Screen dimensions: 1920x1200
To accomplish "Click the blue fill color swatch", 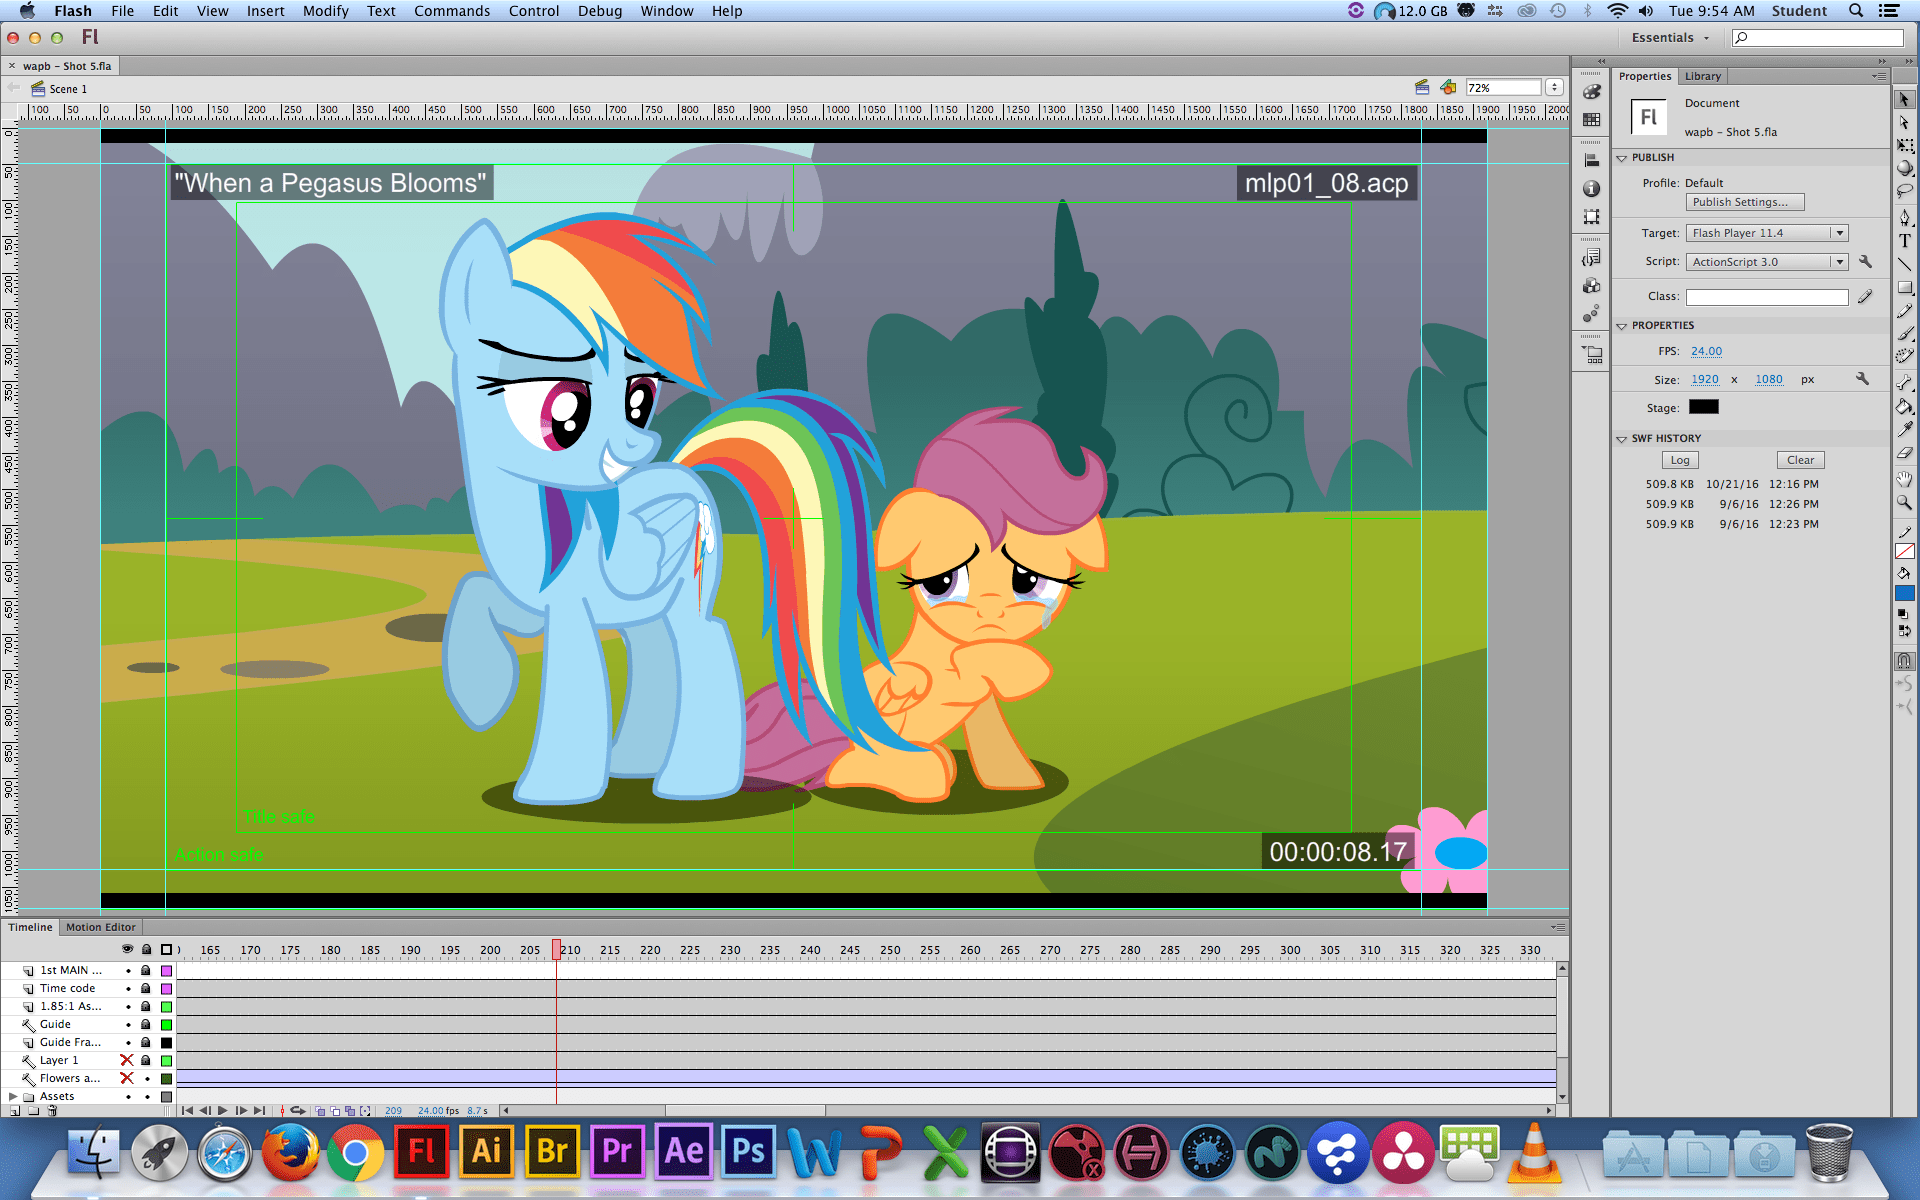I will point(1905,593).
